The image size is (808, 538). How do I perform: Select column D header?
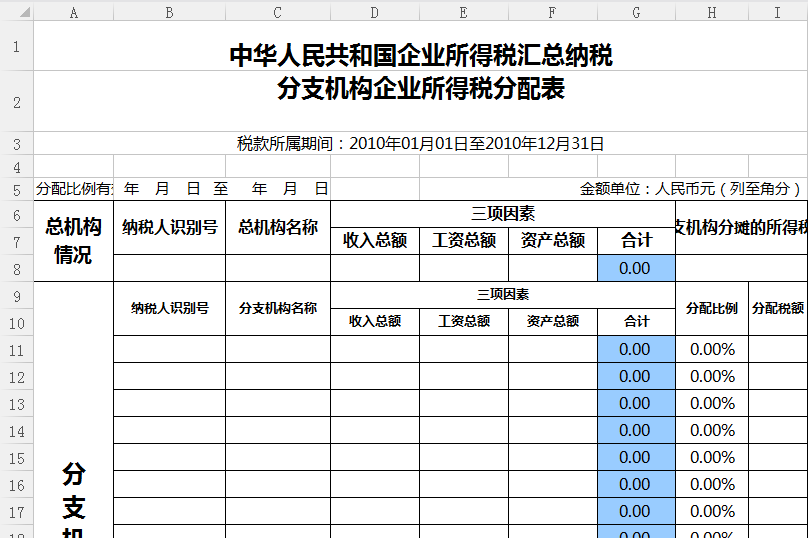pos(374,12)
